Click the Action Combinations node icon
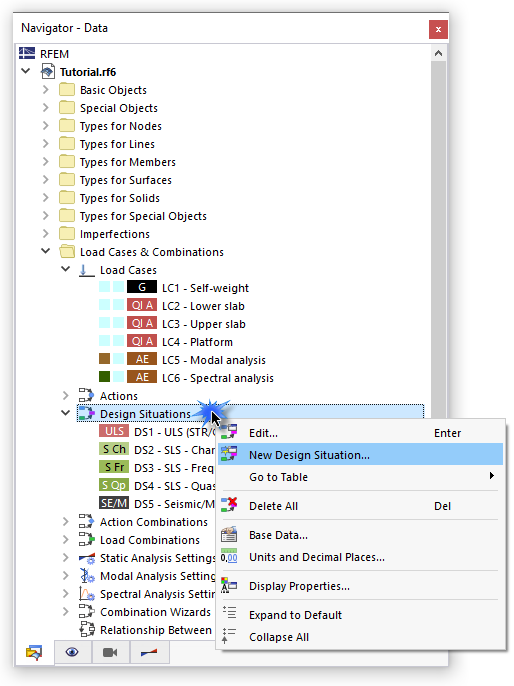 [x=86, y=522]
